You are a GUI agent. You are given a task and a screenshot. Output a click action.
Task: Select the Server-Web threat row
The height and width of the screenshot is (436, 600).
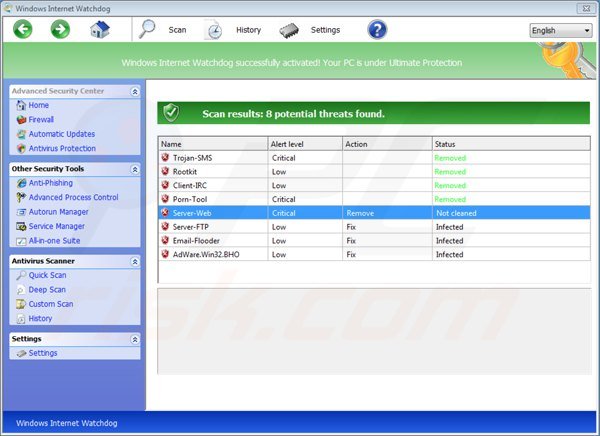(x=374, y=213)
